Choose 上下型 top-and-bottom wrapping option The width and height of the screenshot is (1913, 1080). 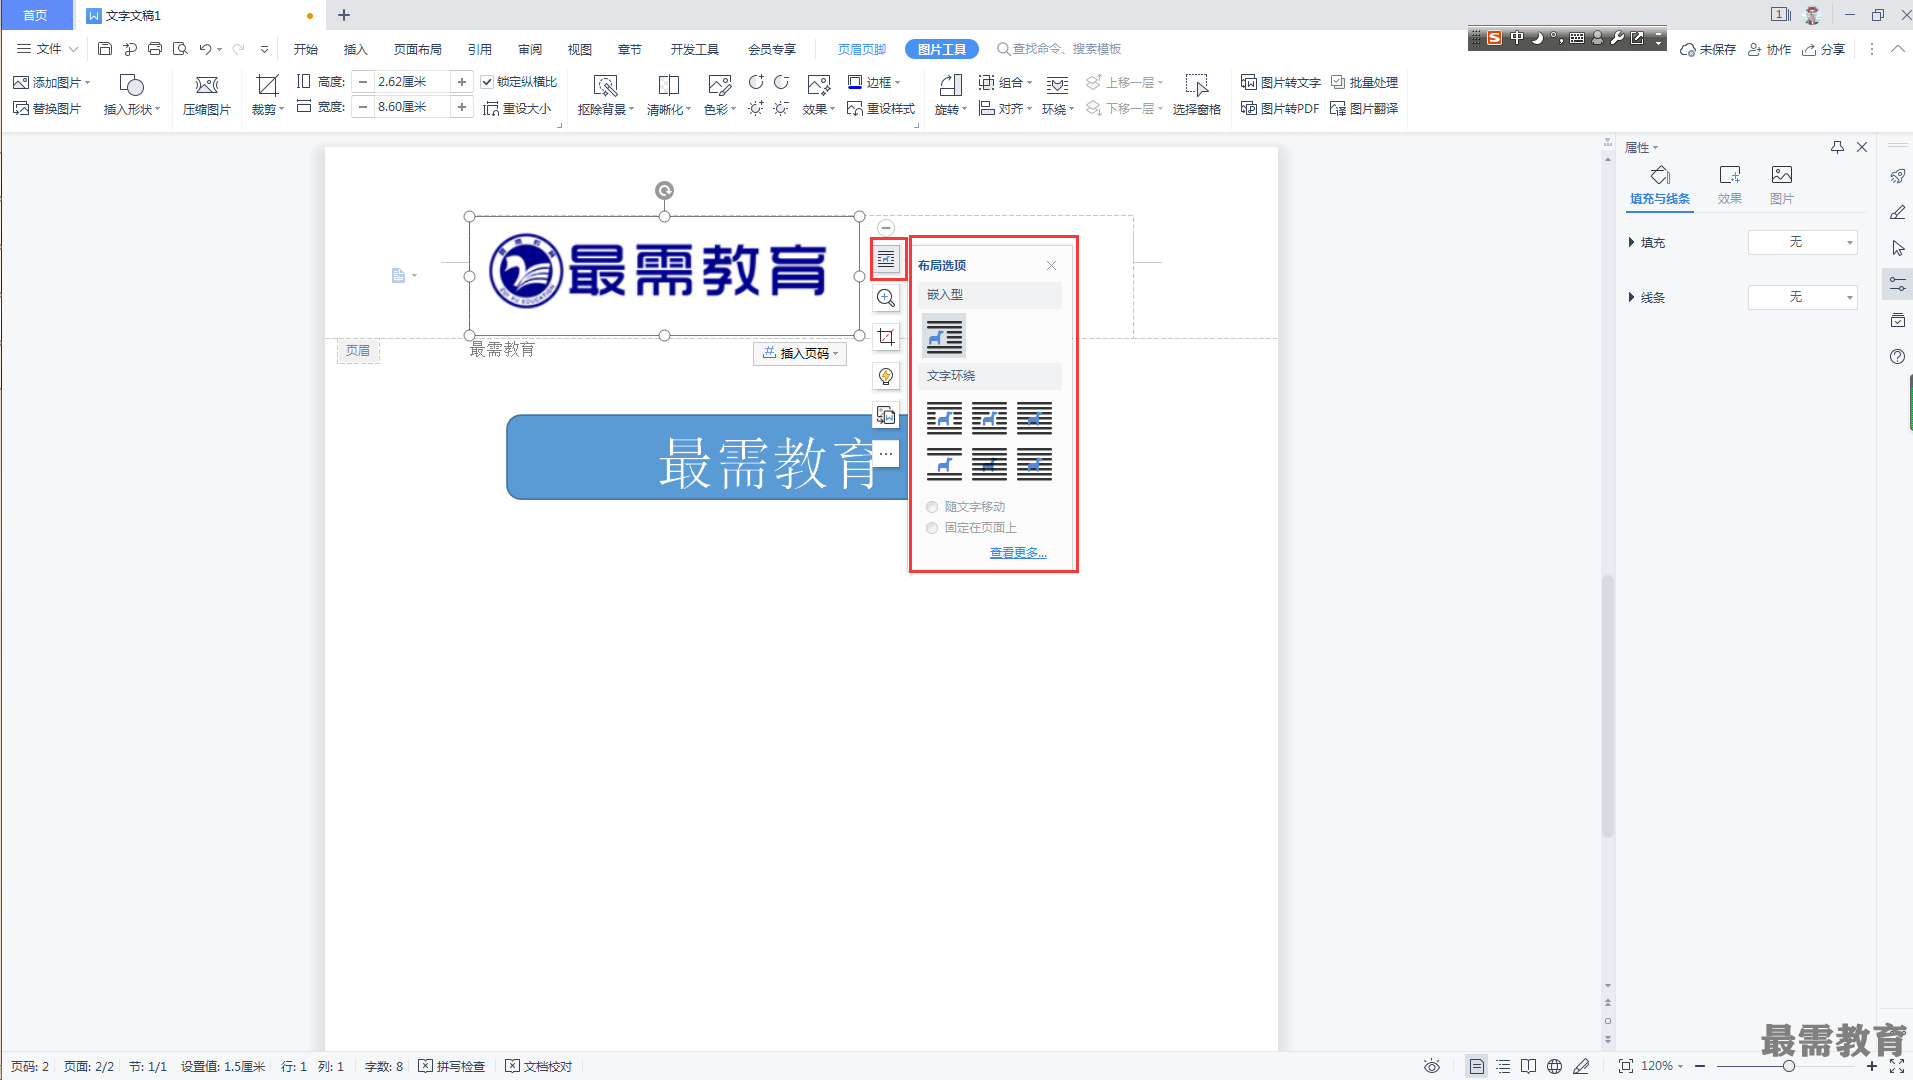pyautogui.click(x=944, y=464)
